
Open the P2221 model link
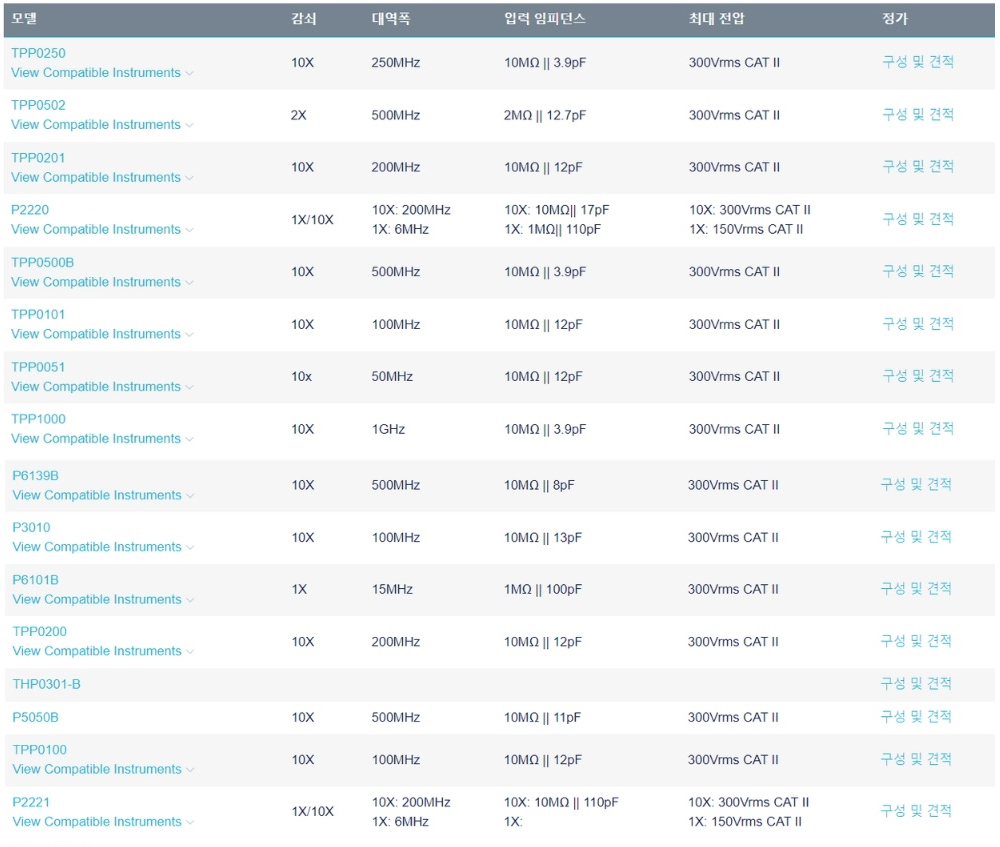tap(31, 802)
